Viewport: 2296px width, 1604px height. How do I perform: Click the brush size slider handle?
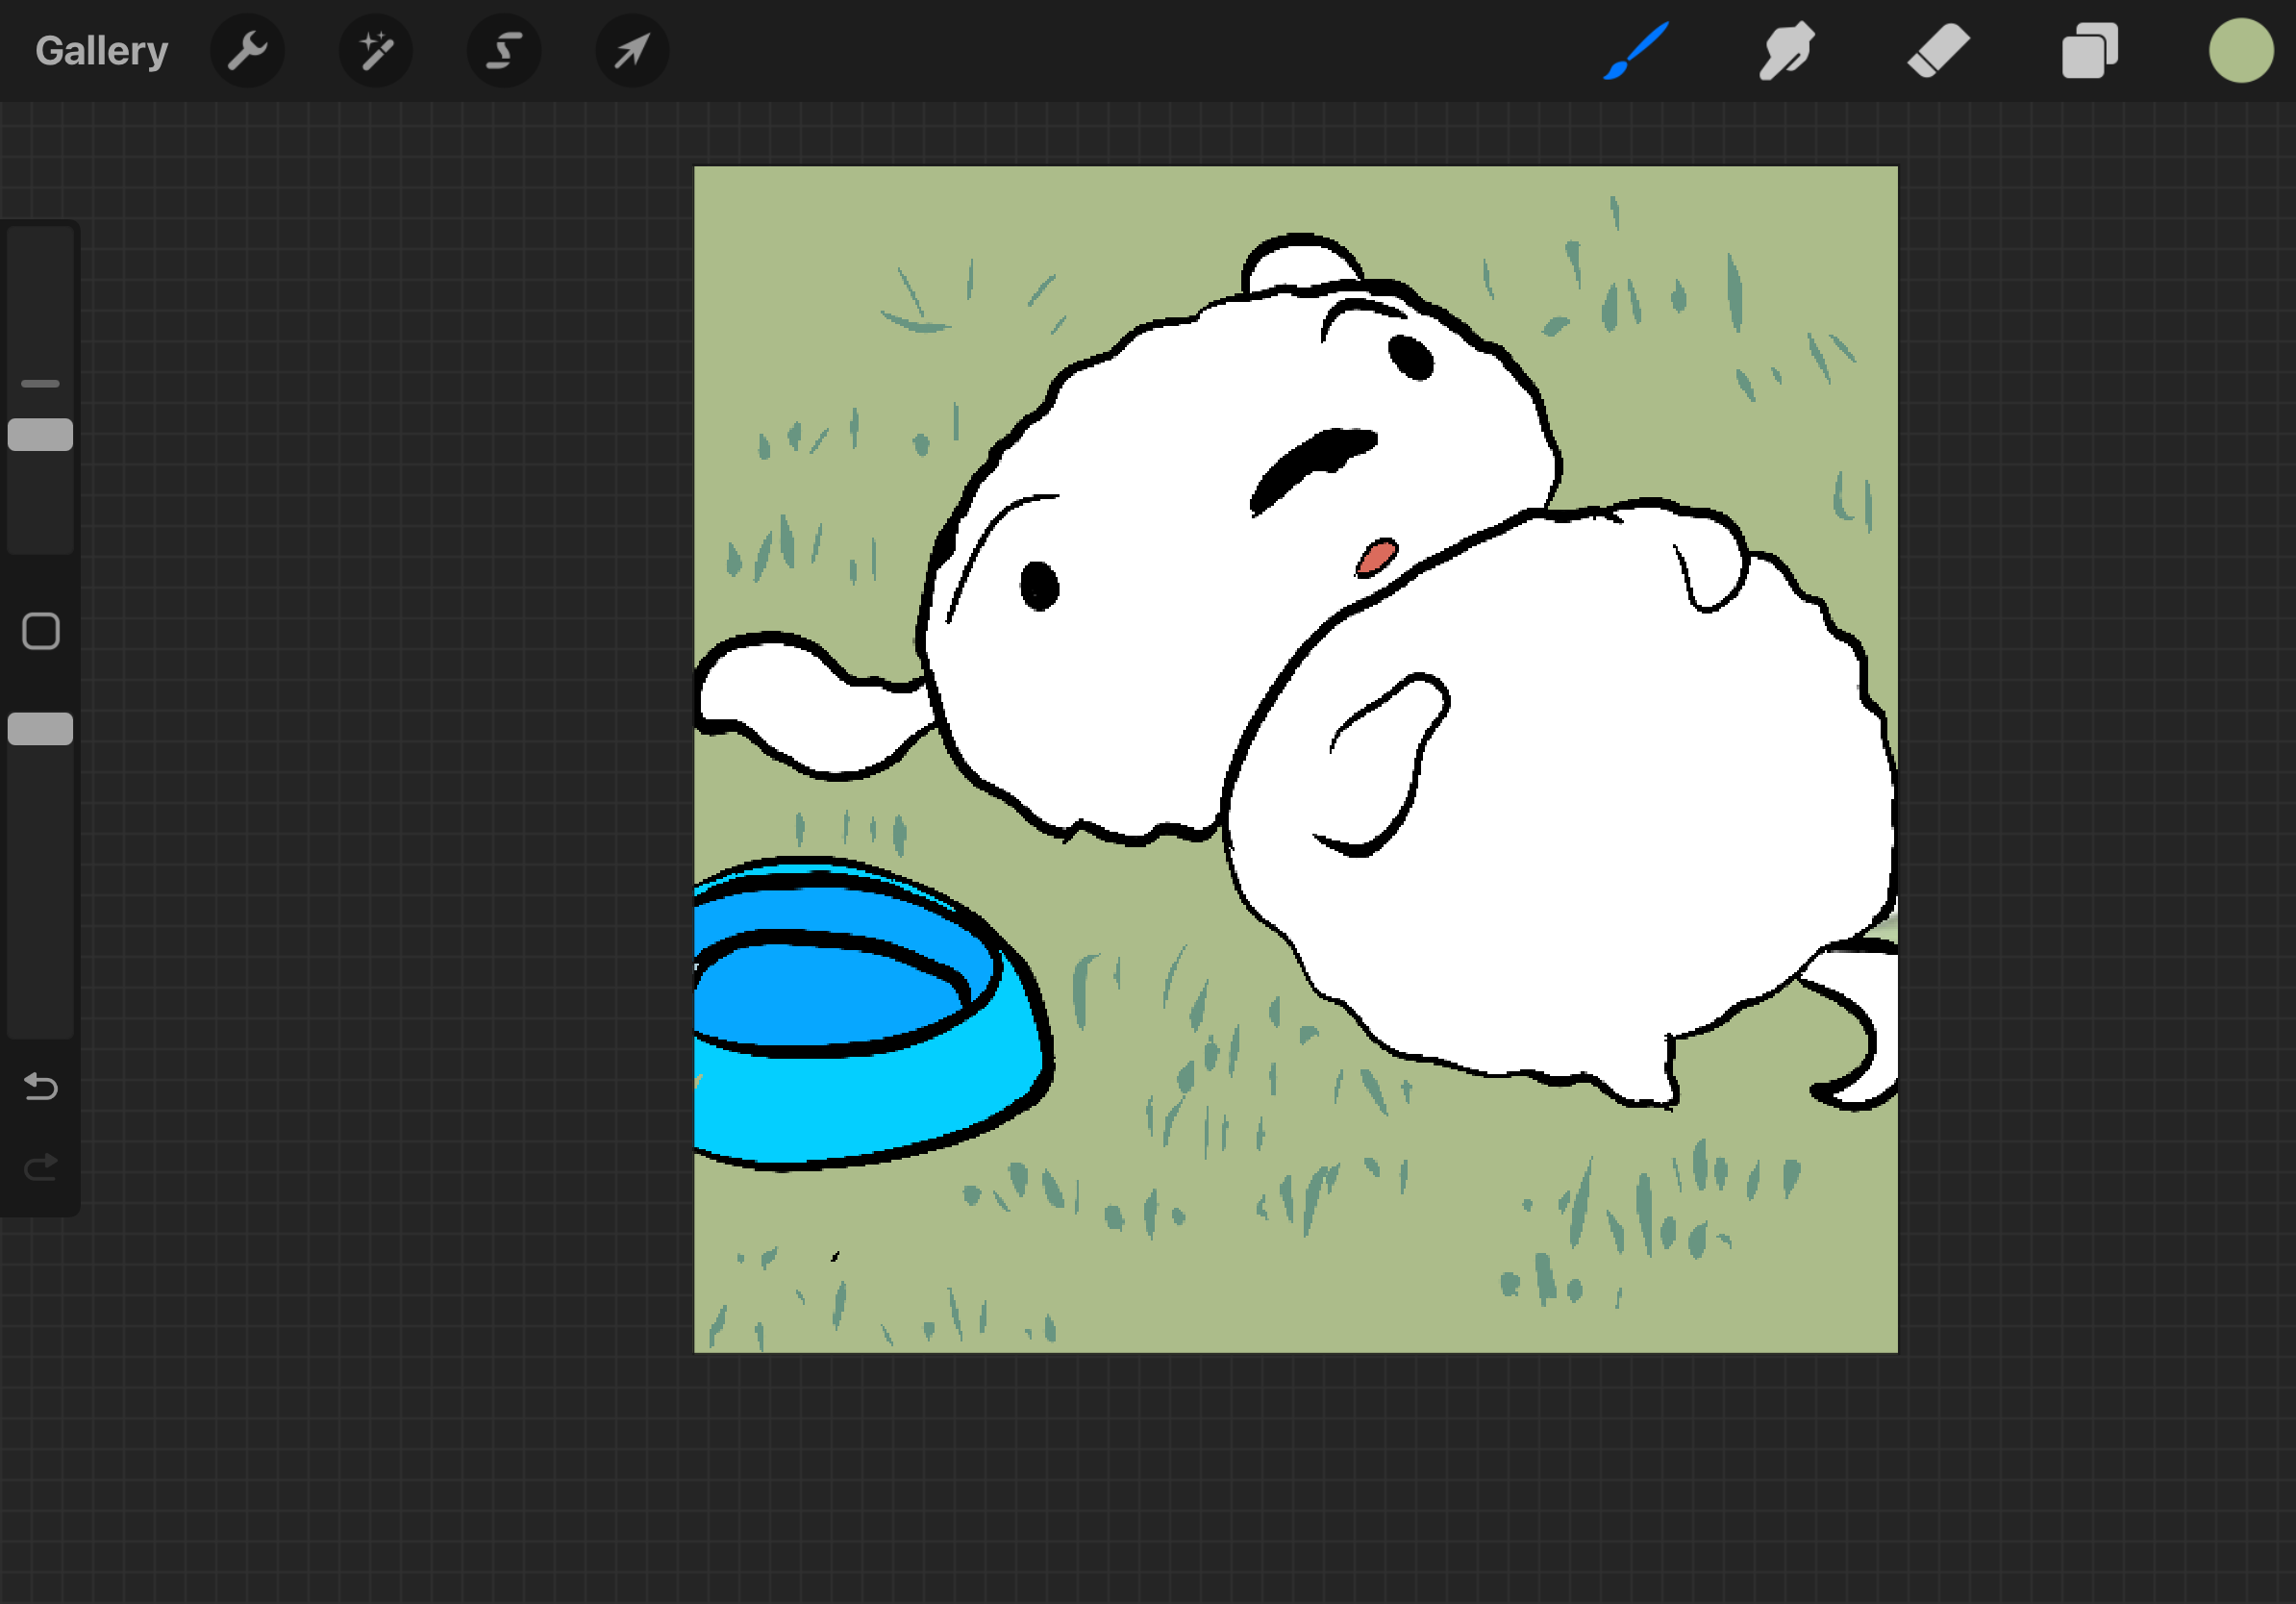click(x=40, y=435)
